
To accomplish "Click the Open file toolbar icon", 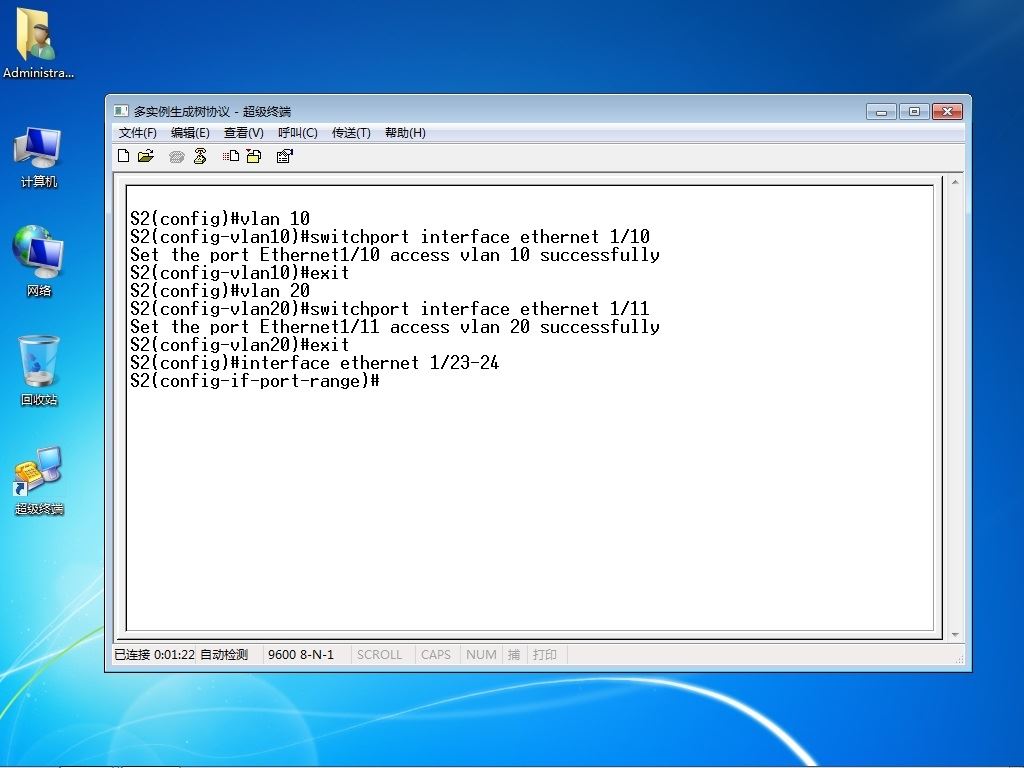I will (x=146, y=156).
